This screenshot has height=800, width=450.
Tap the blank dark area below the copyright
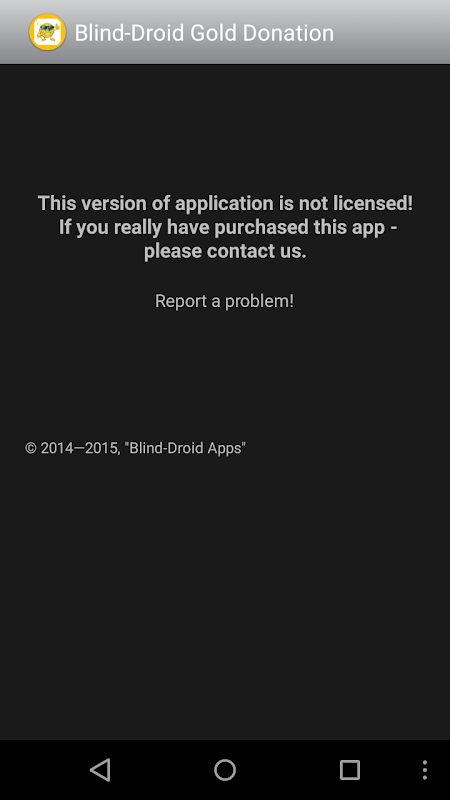click(x=225, y=597)
